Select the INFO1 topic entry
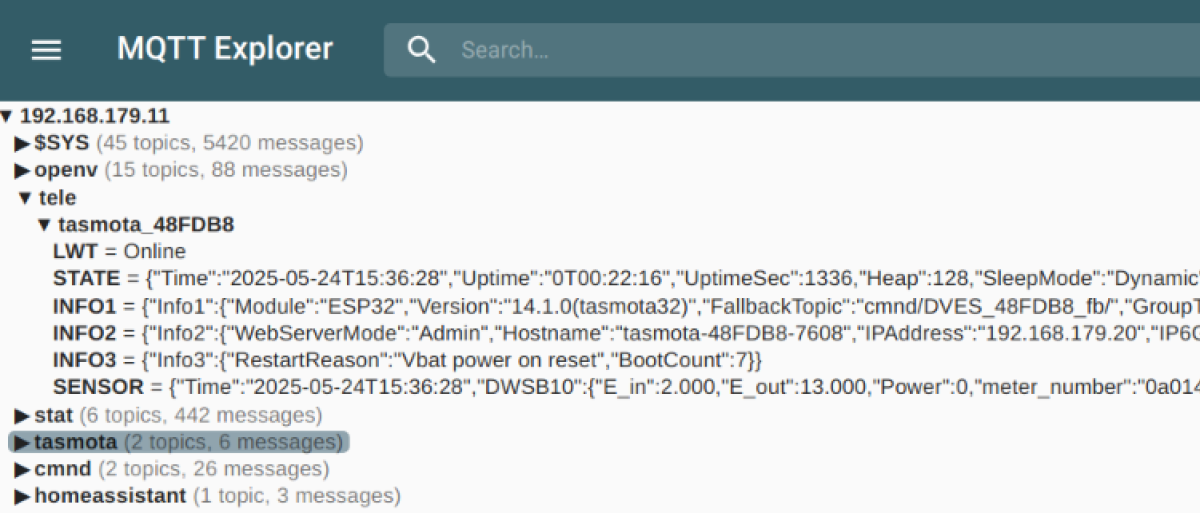The height and width of the screenshot is (513, 1200). pos(86,306)
